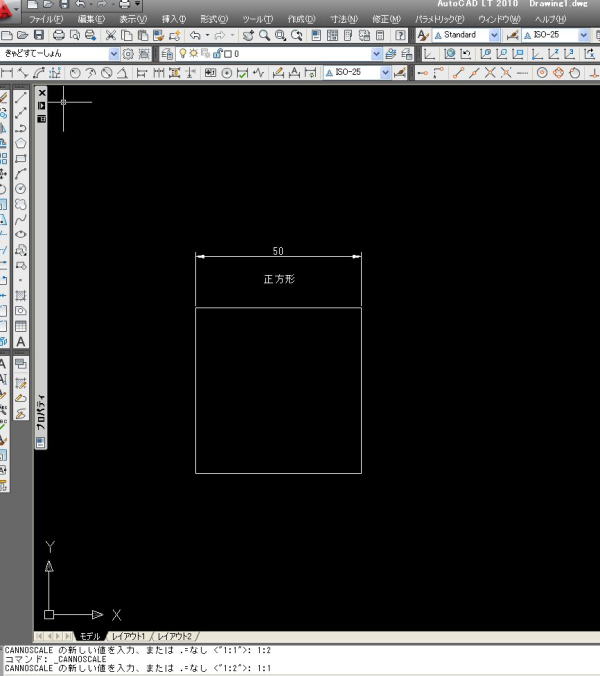Image resolution: width=600 pixels, height=676 pixels.
Task: Open the パラメトリック(P) menu
Action: click(439, 19)
